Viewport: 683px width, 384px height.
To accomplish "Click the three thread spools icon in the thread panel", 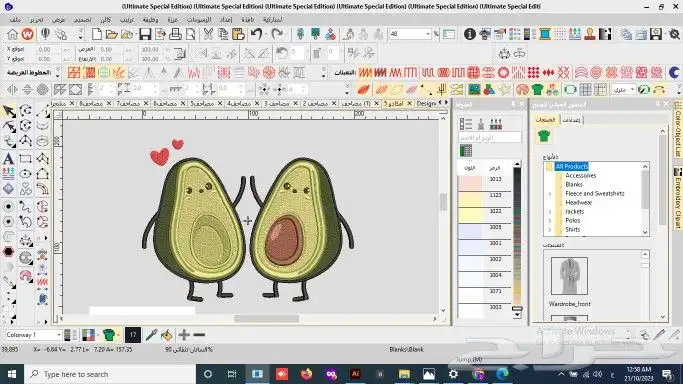I will coord(496,124).
